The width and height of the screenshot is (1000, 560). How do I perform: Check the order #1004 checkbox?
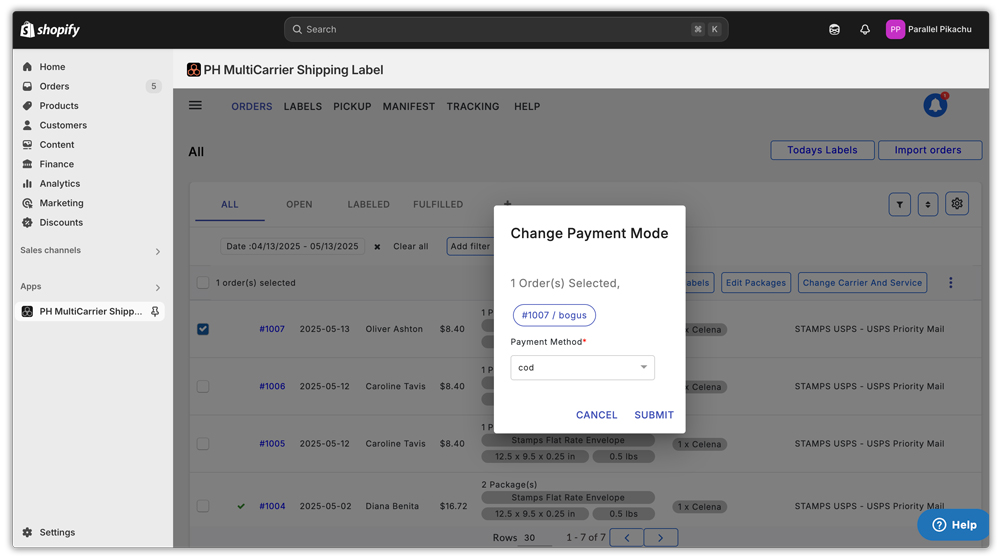coord(203,506)
